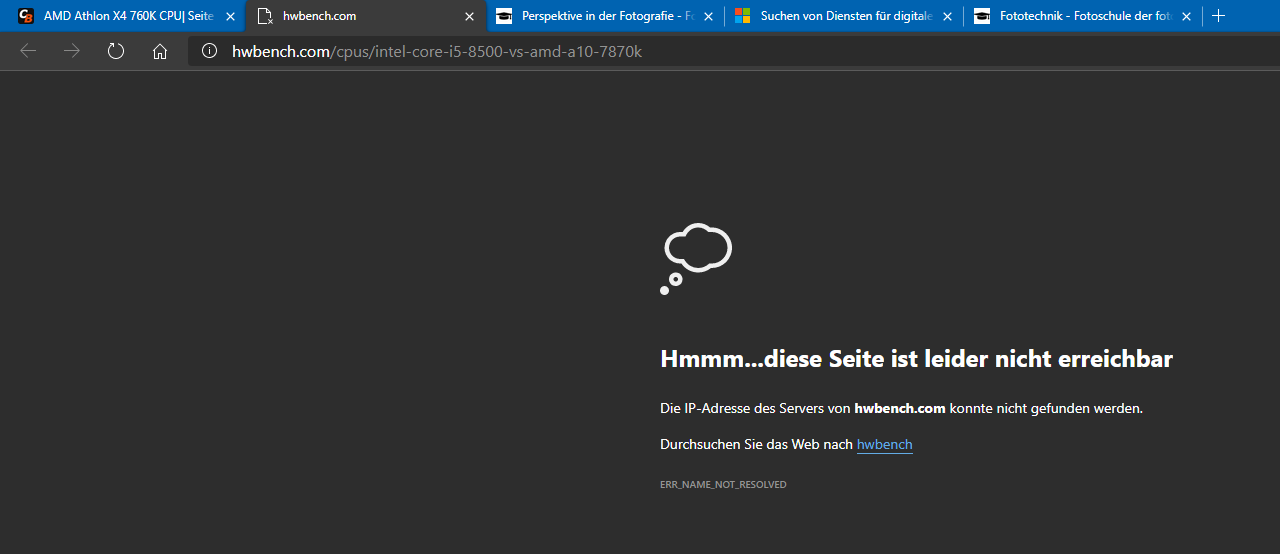Close the hwbench.com tab
The image size is (1280, 554).
coord(470,16)
